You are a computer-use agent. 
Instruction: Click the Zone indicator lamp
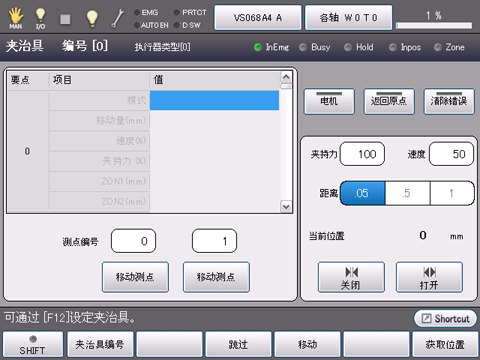438,47
